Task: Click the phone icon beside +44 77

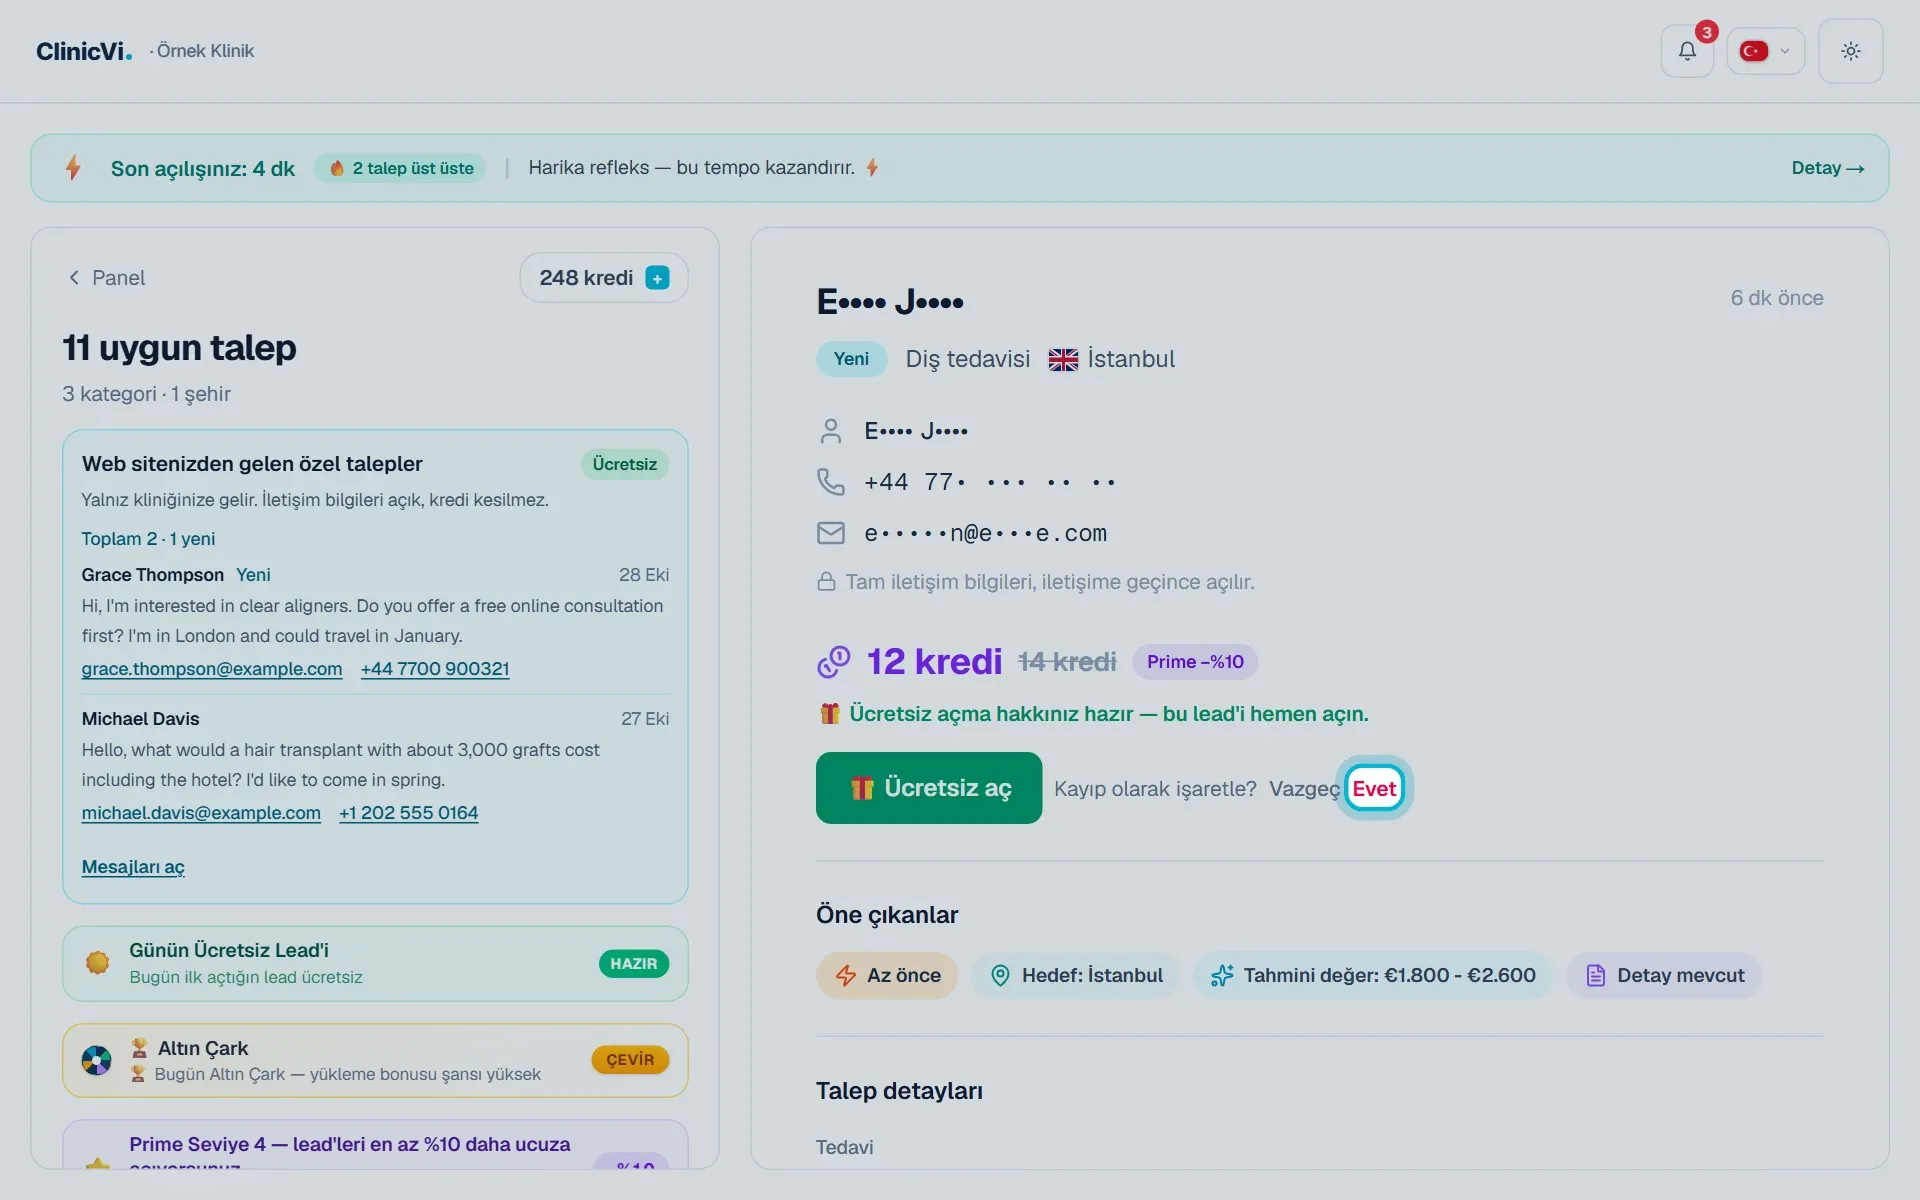Action: pyautogui.click(x=831, y=482)
